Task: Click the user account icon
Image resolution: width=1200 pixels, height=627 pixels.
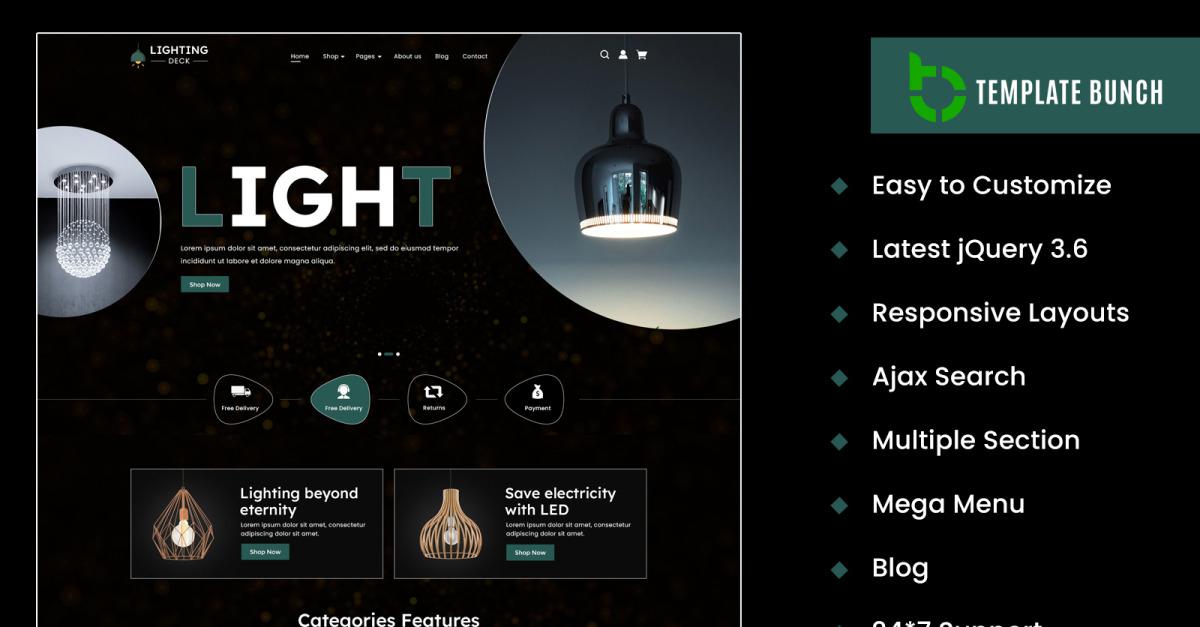Action: [x=623, y=55]
